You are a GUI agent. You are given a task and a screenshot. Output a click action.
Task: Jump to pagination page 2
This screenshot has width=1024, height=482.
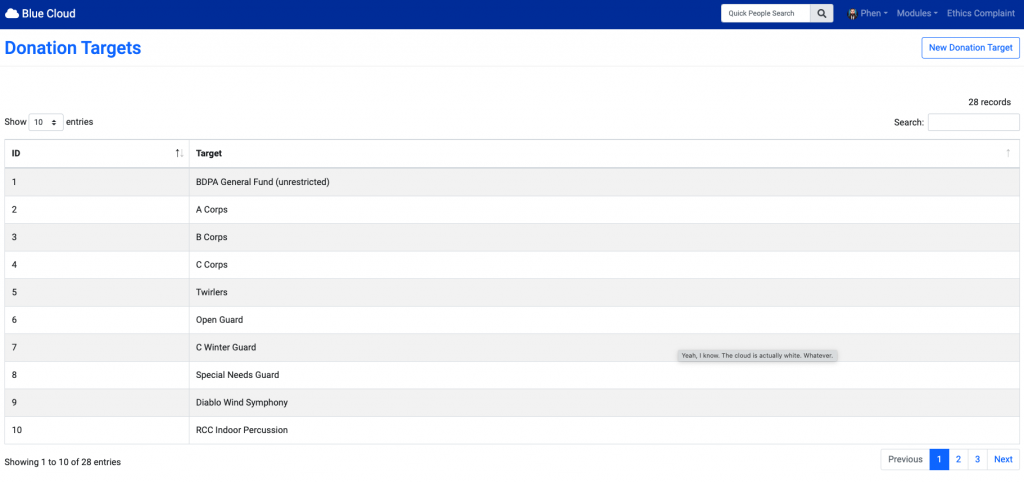(958, 459)
